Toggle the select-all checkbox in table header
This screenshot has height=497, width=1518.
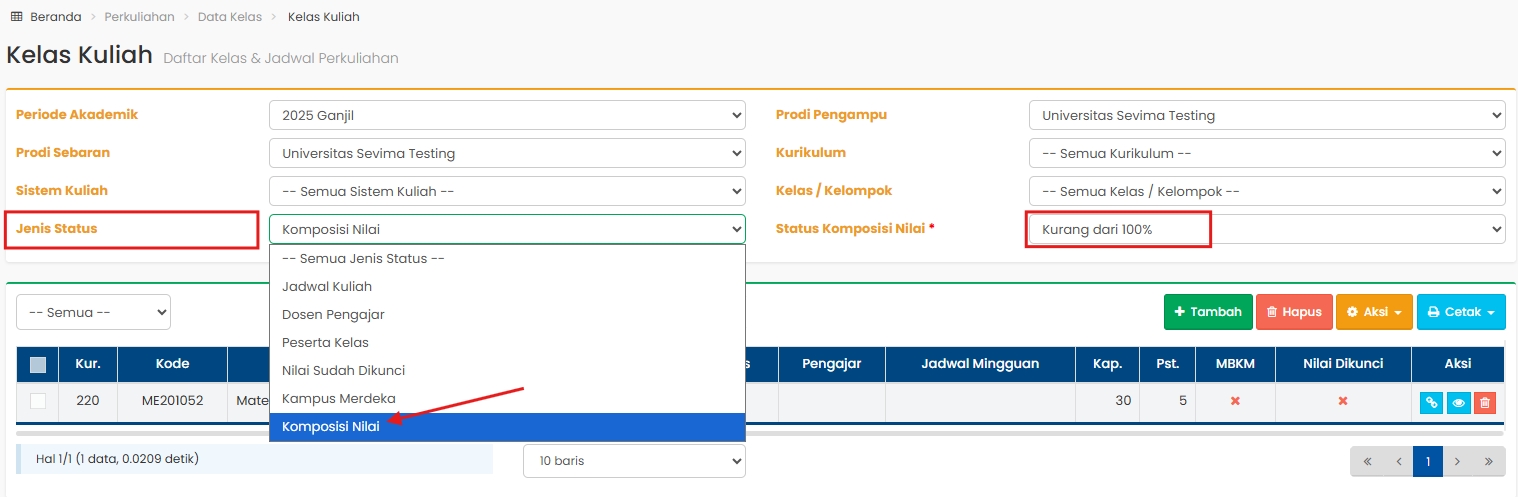(38, 365)
